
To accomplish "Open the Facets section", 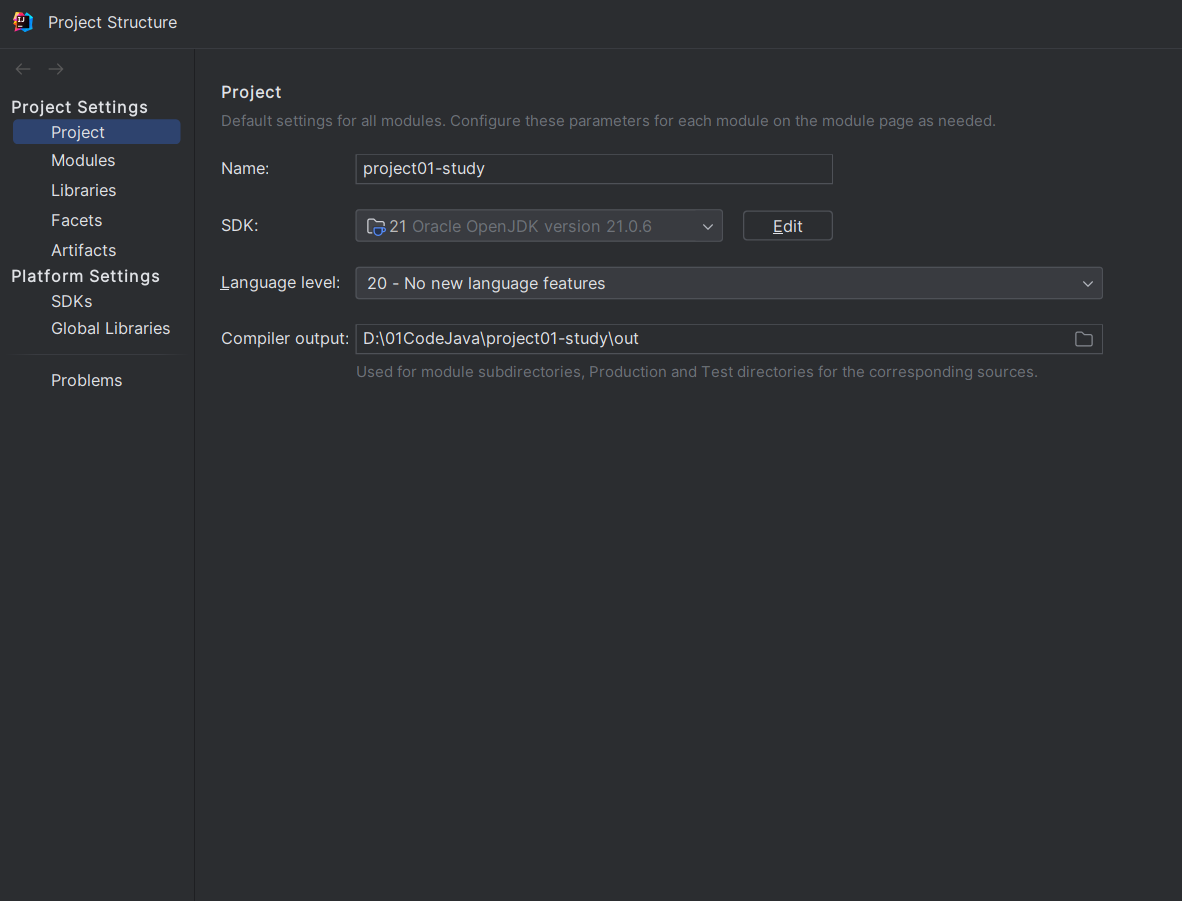I will [x=76, y=220].
